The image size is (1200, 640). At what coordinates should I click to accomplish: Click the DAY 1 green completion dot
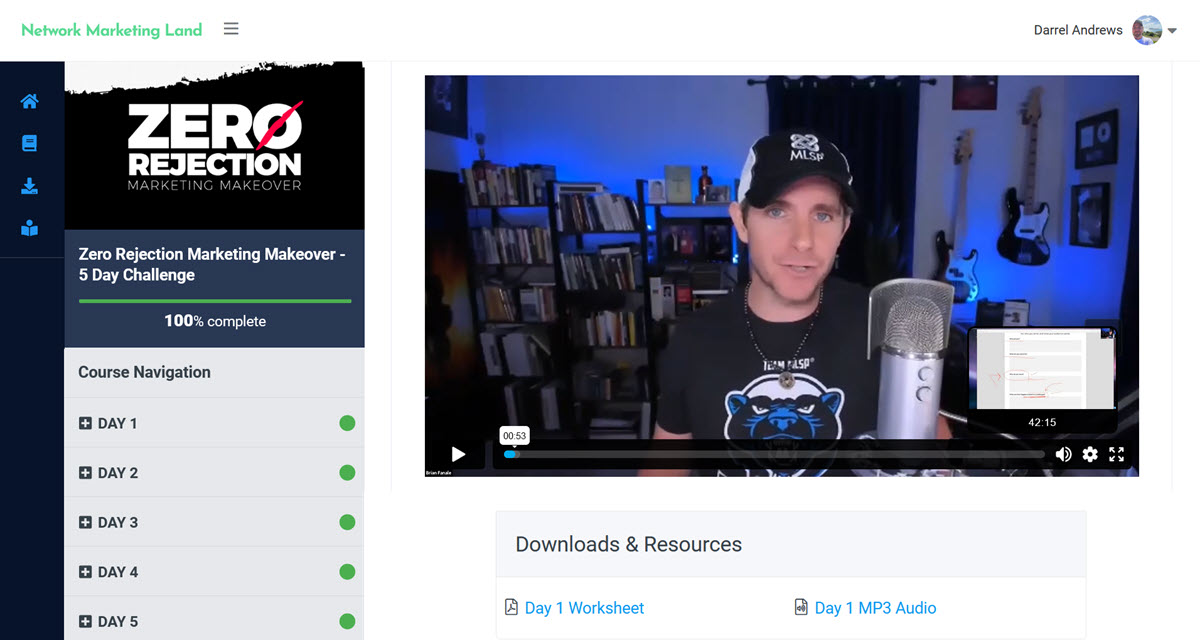(347, 423)
